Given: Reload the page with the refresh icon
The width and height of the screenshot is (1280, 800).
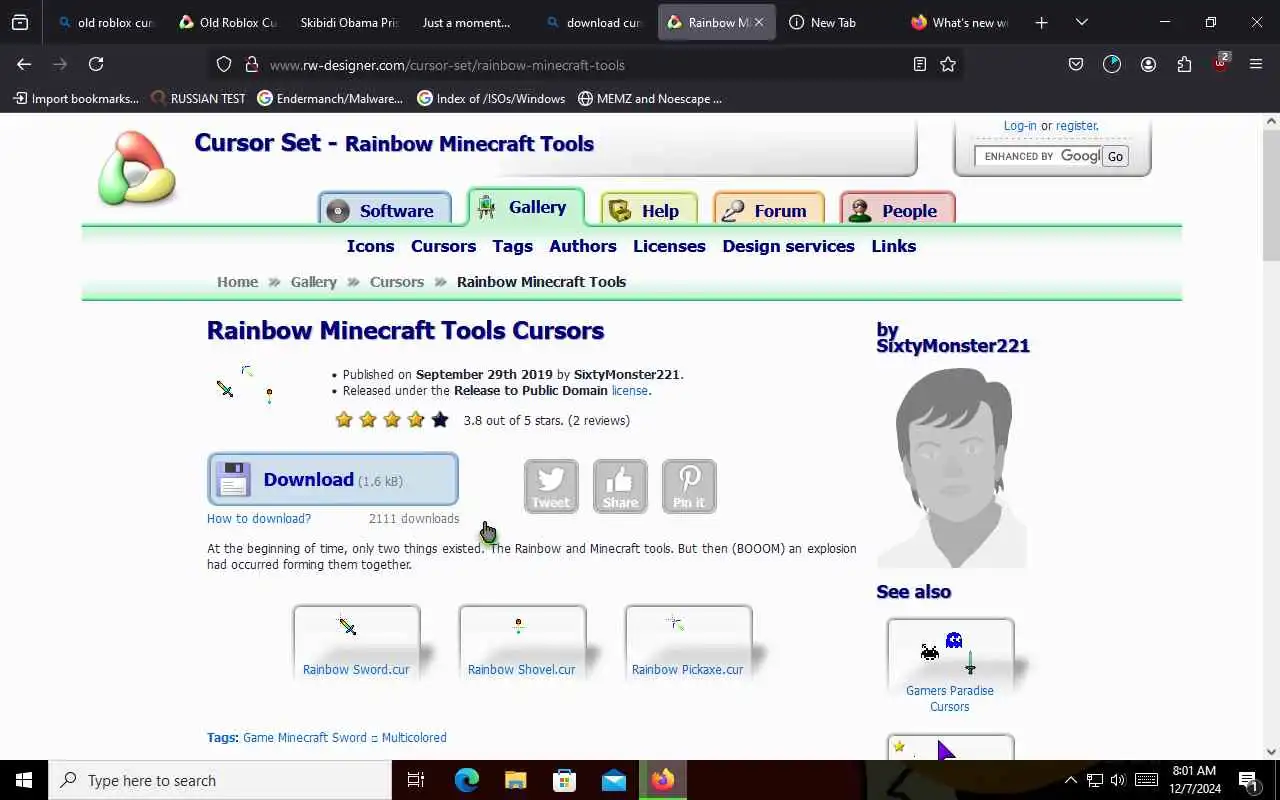Looking at the screenshot, I should coord(96,64).
